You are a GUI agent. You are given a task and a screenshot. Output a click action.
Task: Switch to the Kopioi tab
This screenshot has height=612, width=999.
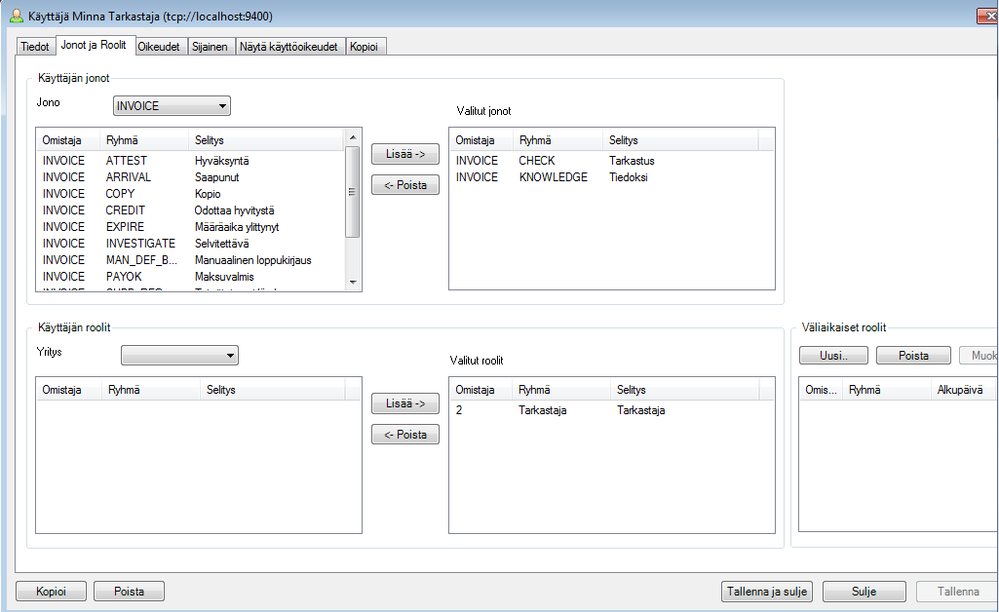pos(364,46)
